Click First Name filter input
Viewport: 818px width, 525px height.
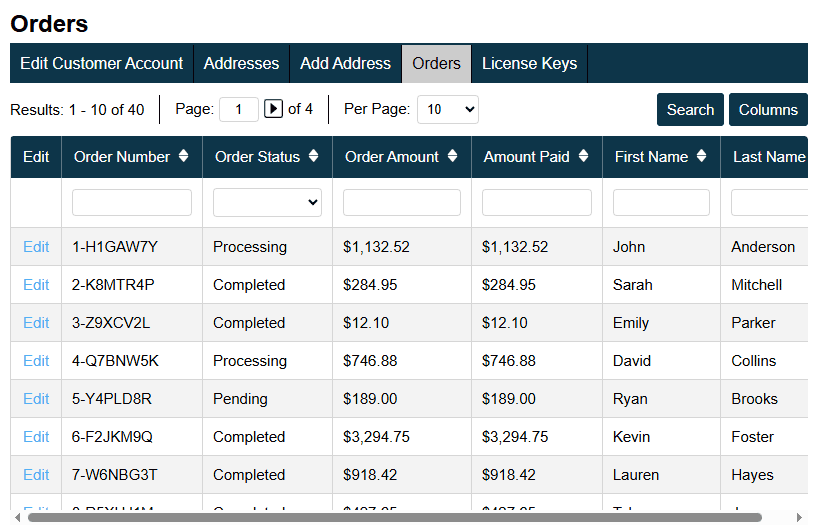pos(661,202)
